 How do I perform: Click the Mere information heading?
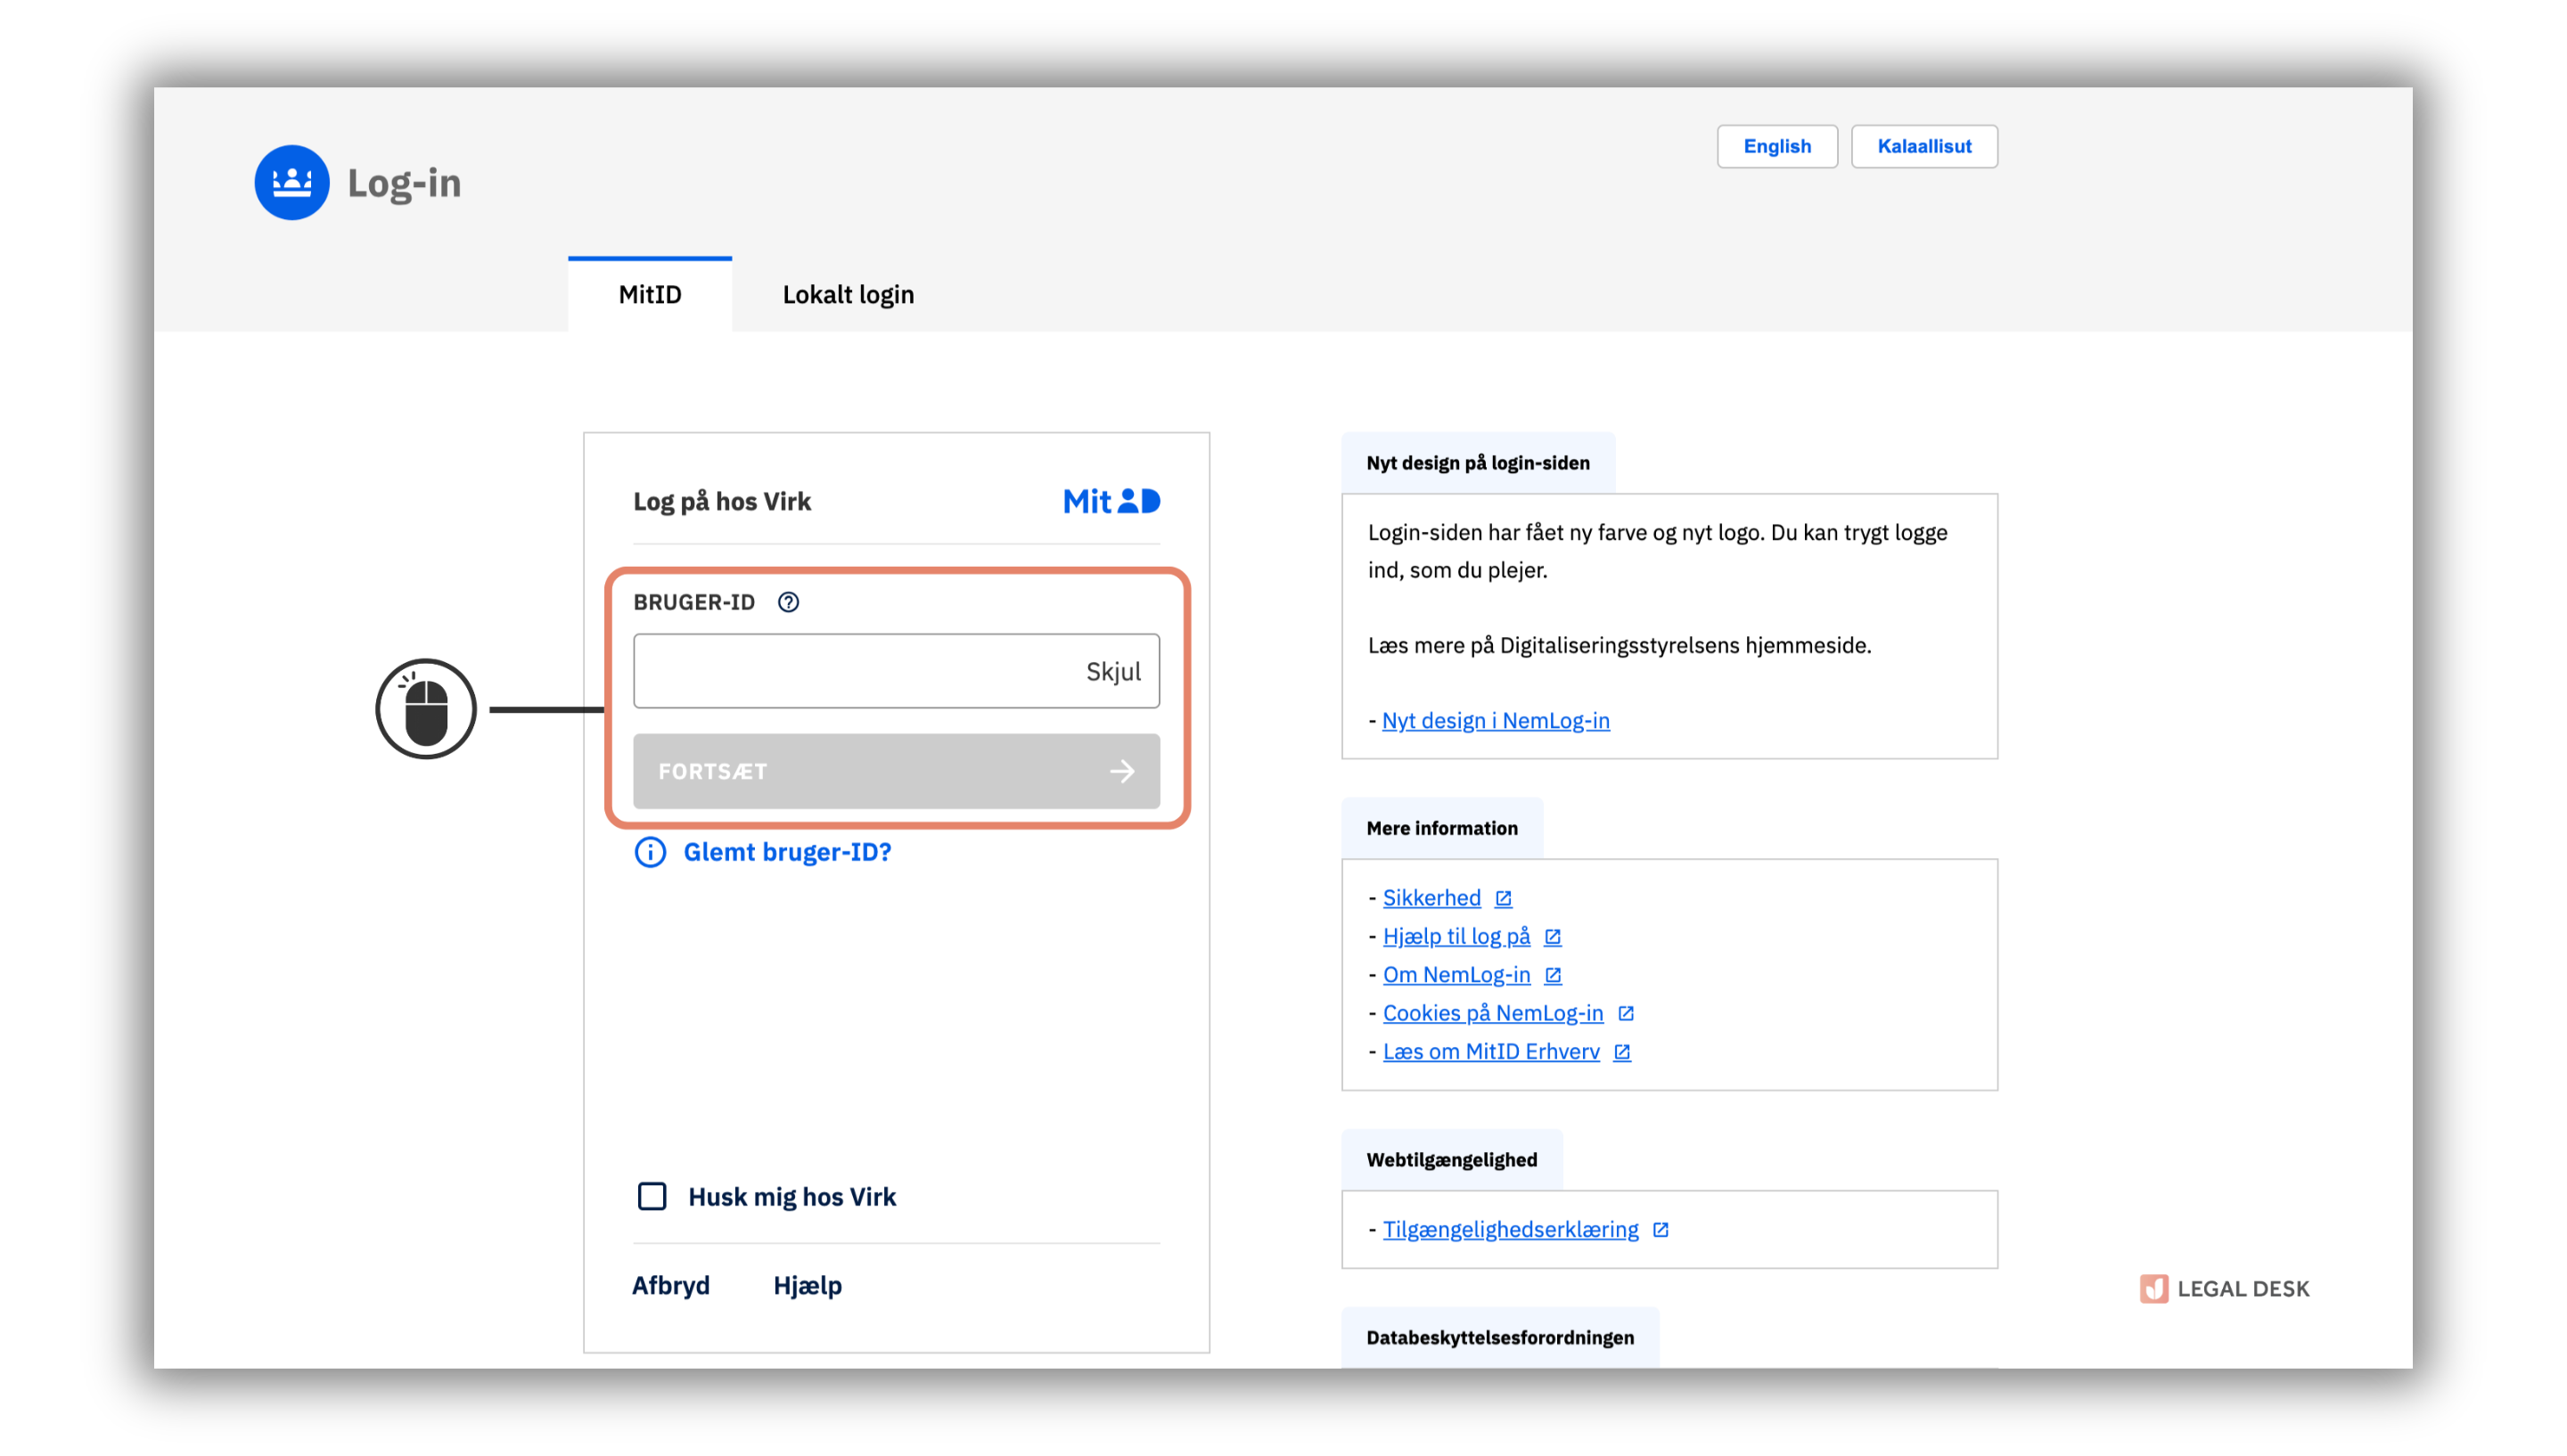tap(1442, 828)
